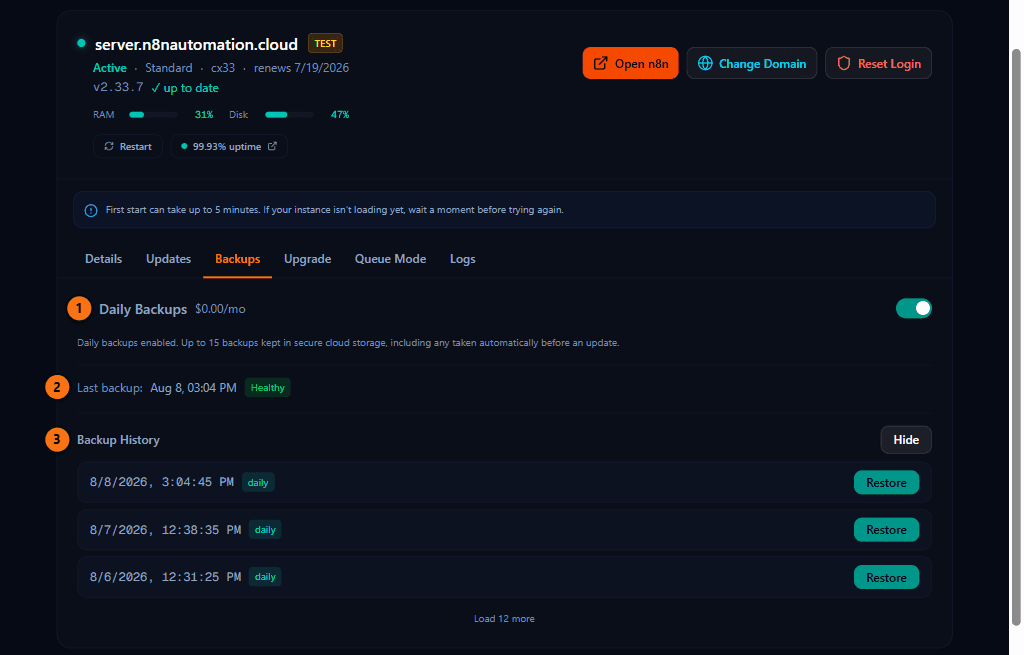This screenshot has height=655, width=1024.
Task: Click the v2.33.7 version text
Action: pos(118,87)
